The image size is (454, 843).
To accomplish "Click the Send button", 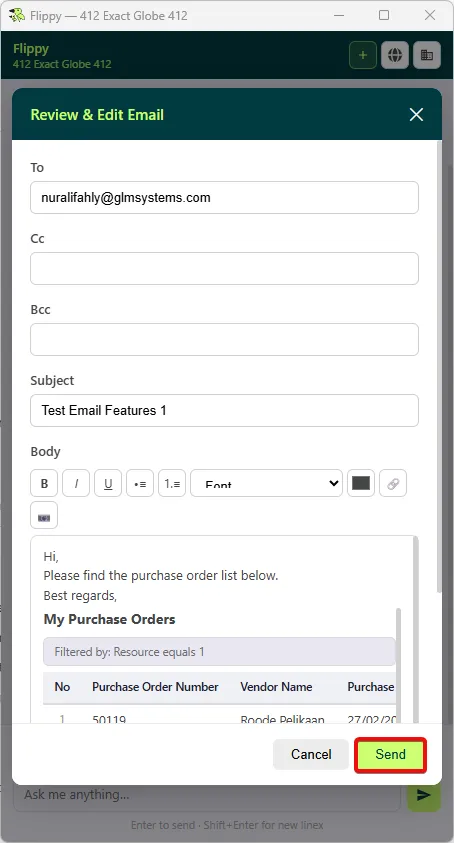I will (x=391, y=754).
